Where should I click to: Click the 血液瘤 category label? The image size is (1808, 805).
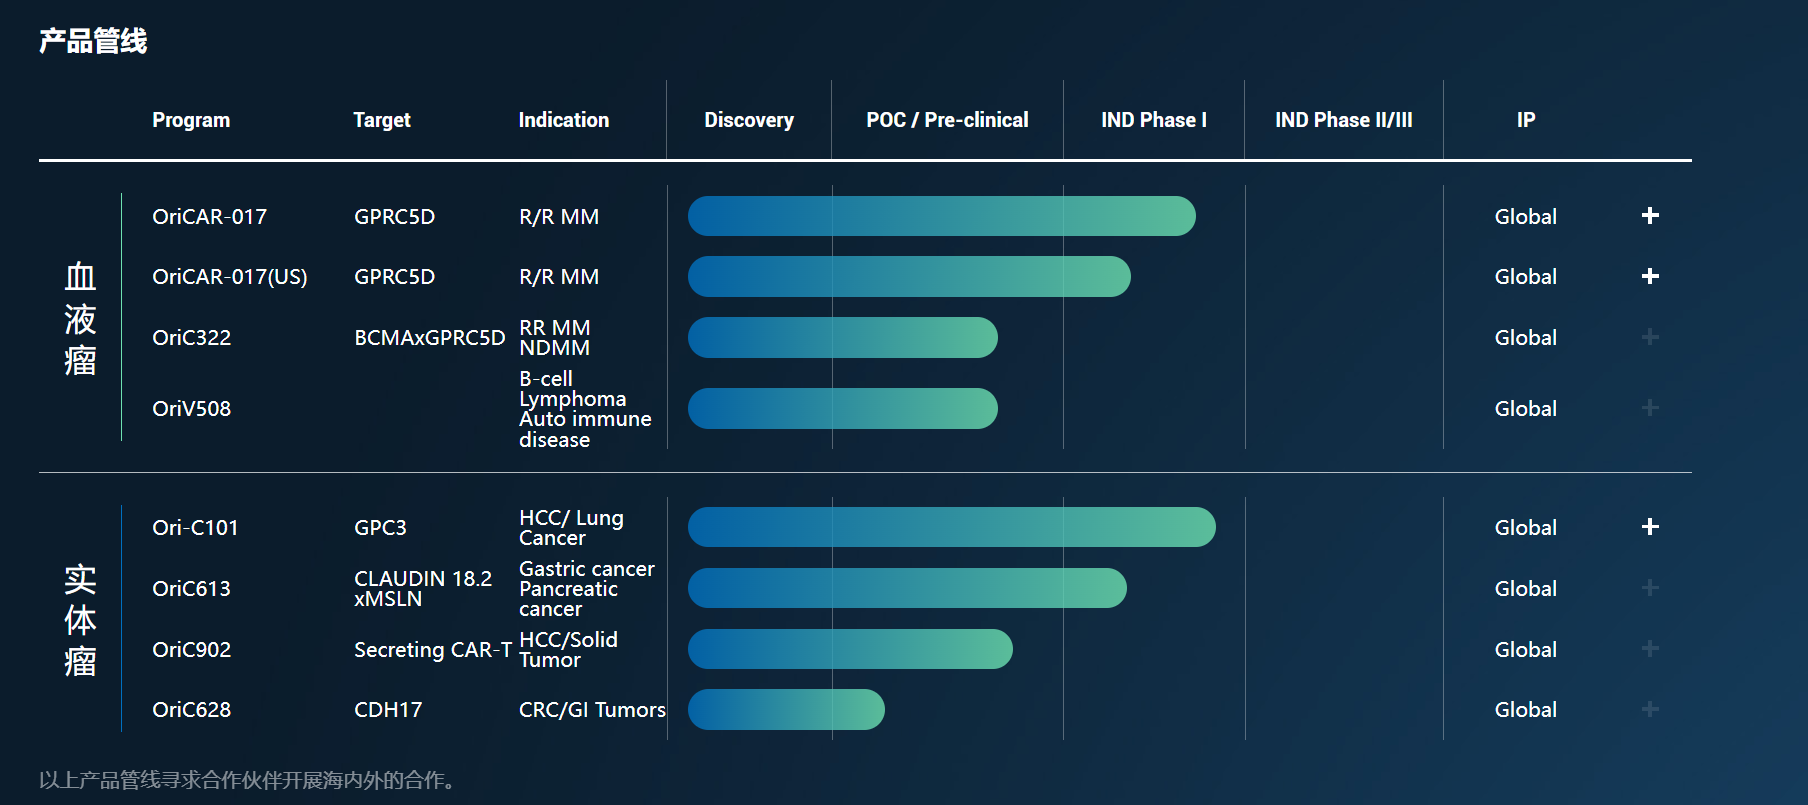click(x=80, y=319)
